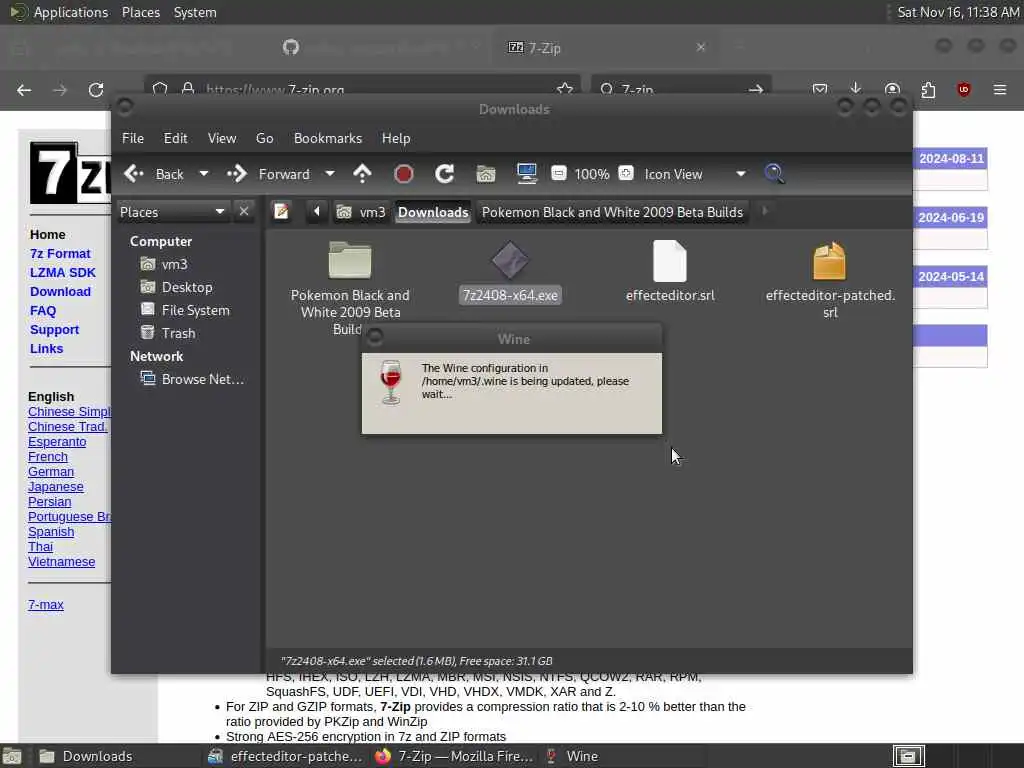The width and height of the screenshot is (1024, 768).
Task: Click the magnifier Search icon in toolbar
Action: coord(774,174)
